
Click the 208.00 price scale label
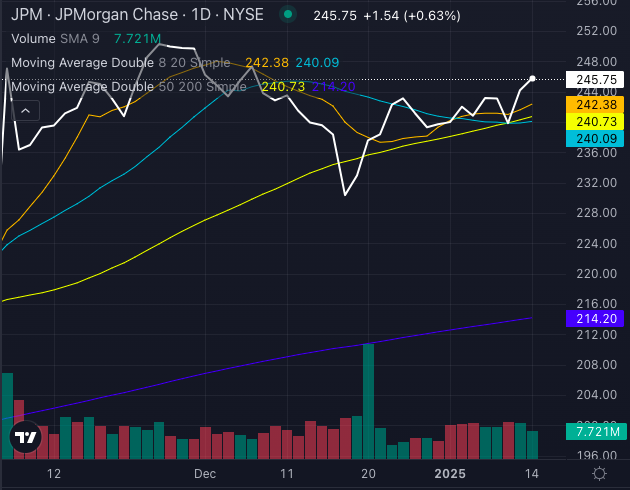597,365
